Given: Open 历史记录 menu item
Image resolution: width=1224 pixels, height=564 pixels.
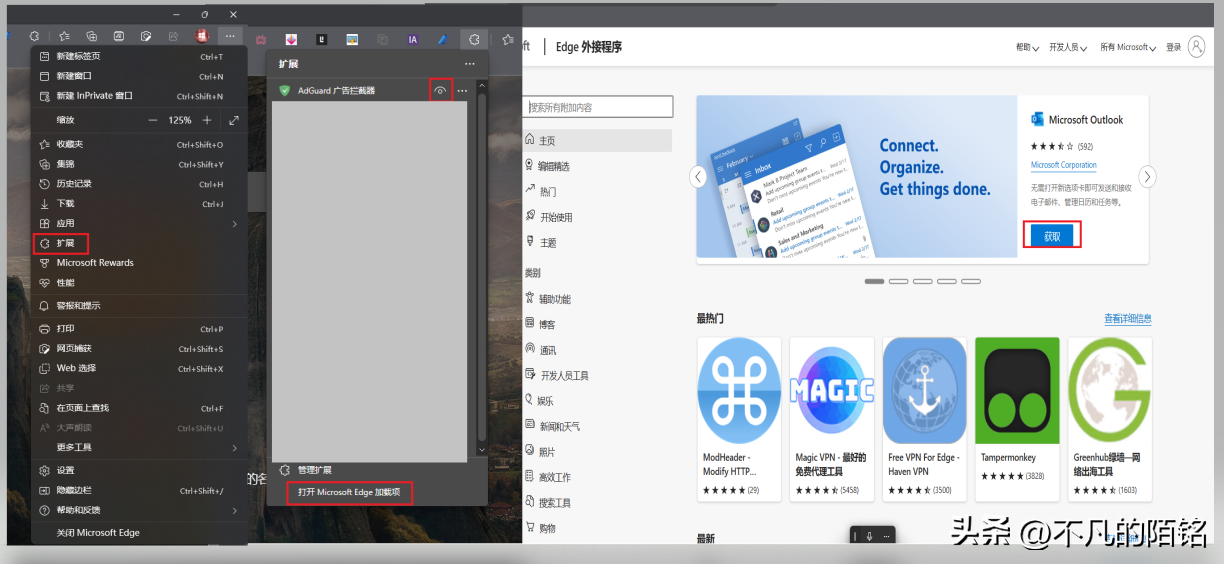Looking at the screenshot, I should pos(139,184).
